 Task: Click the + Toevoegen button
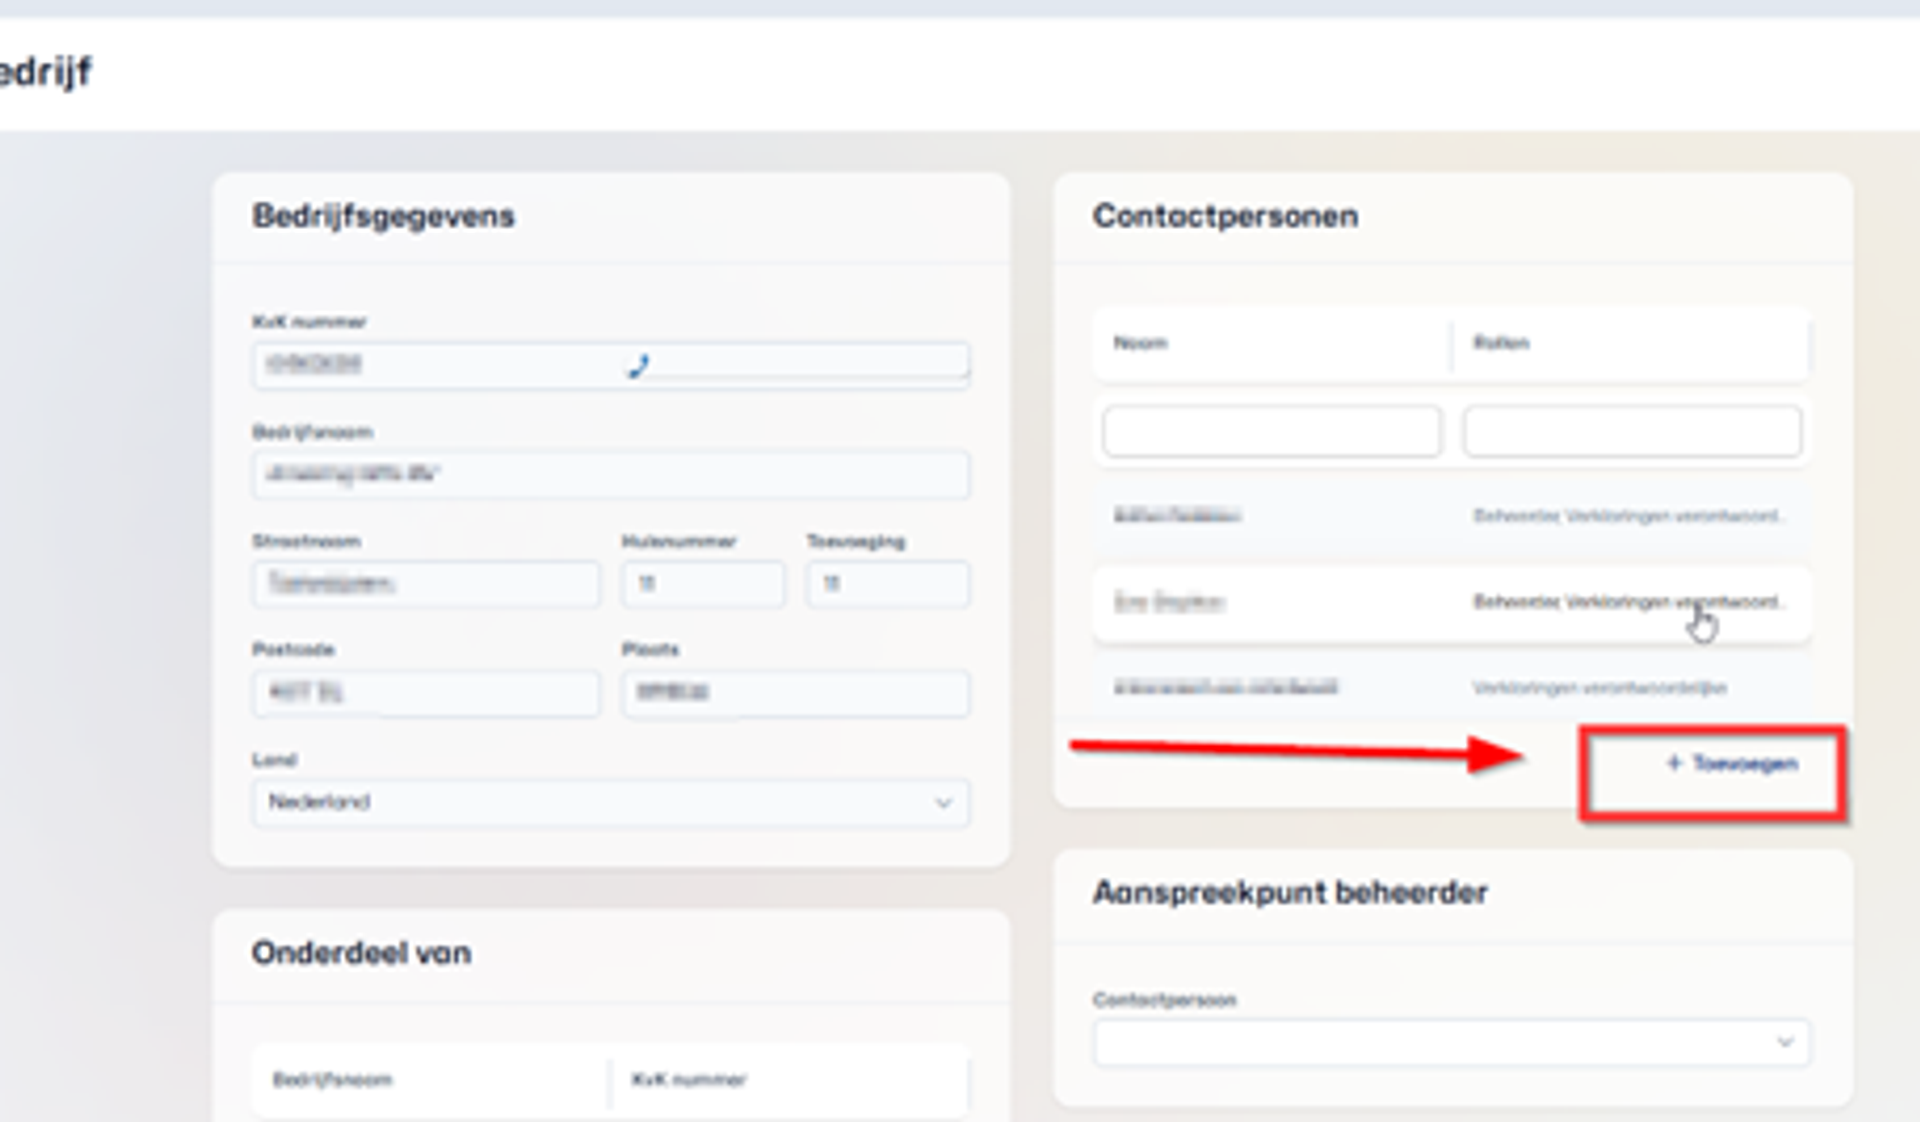coord(1731,764)
